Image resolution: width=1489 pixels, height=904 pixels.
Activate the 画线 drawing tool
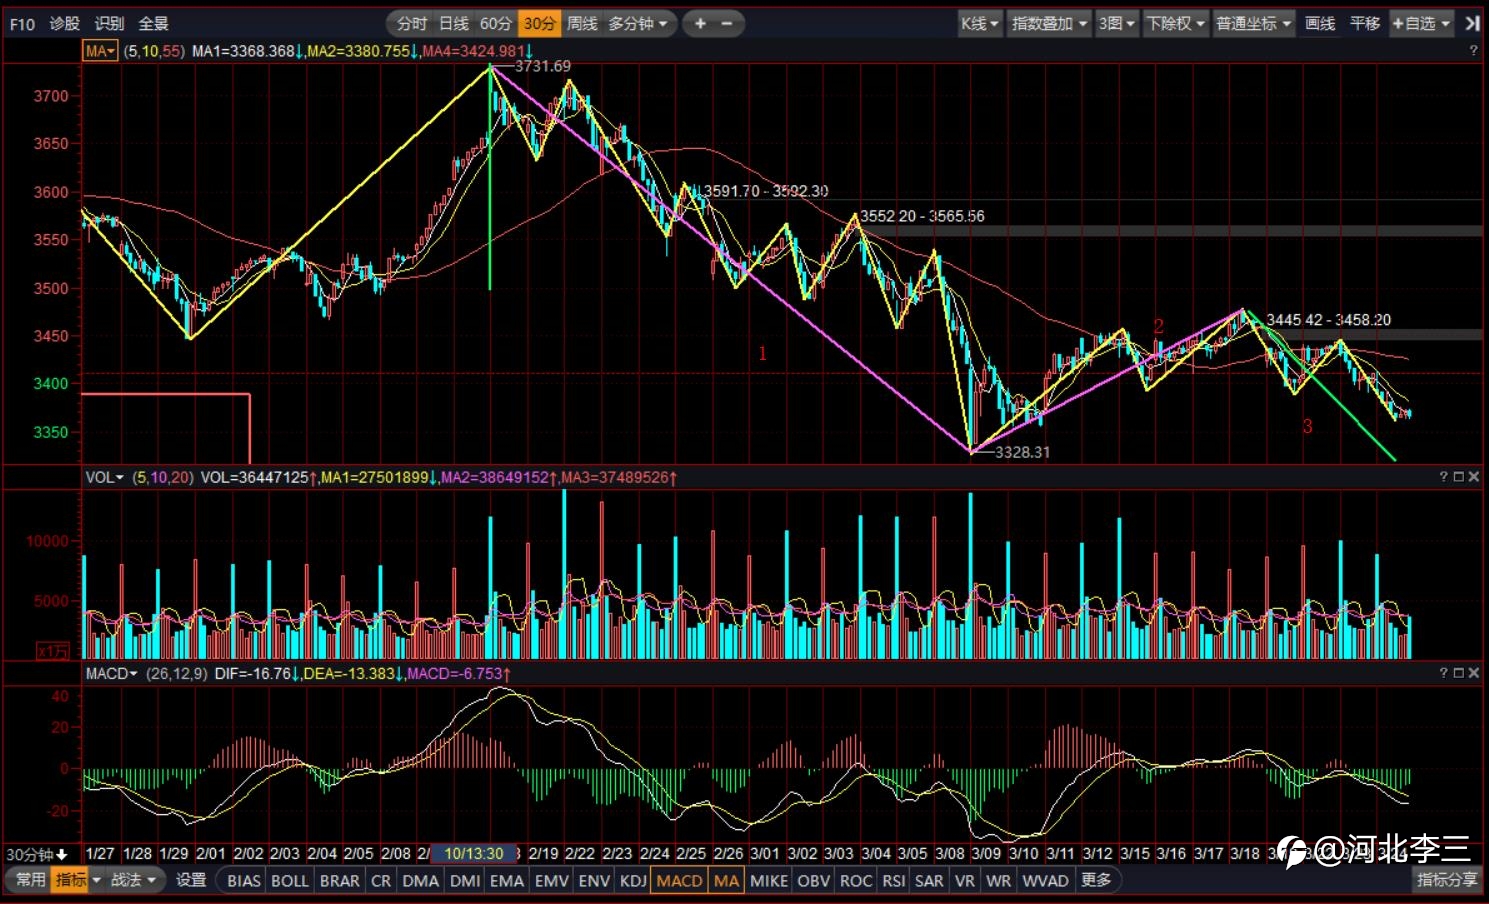1320,23
